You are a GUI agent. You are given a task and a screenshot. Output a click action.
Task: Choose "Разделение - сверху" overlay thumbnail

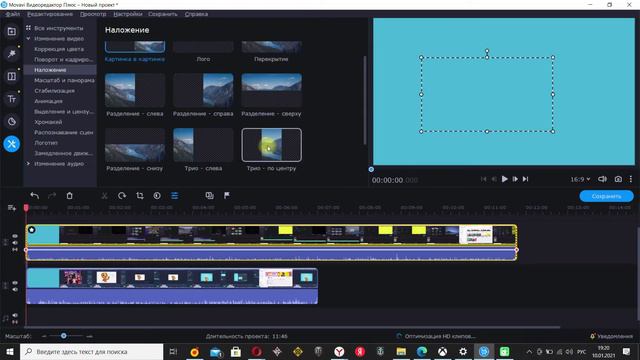[271, 90]
